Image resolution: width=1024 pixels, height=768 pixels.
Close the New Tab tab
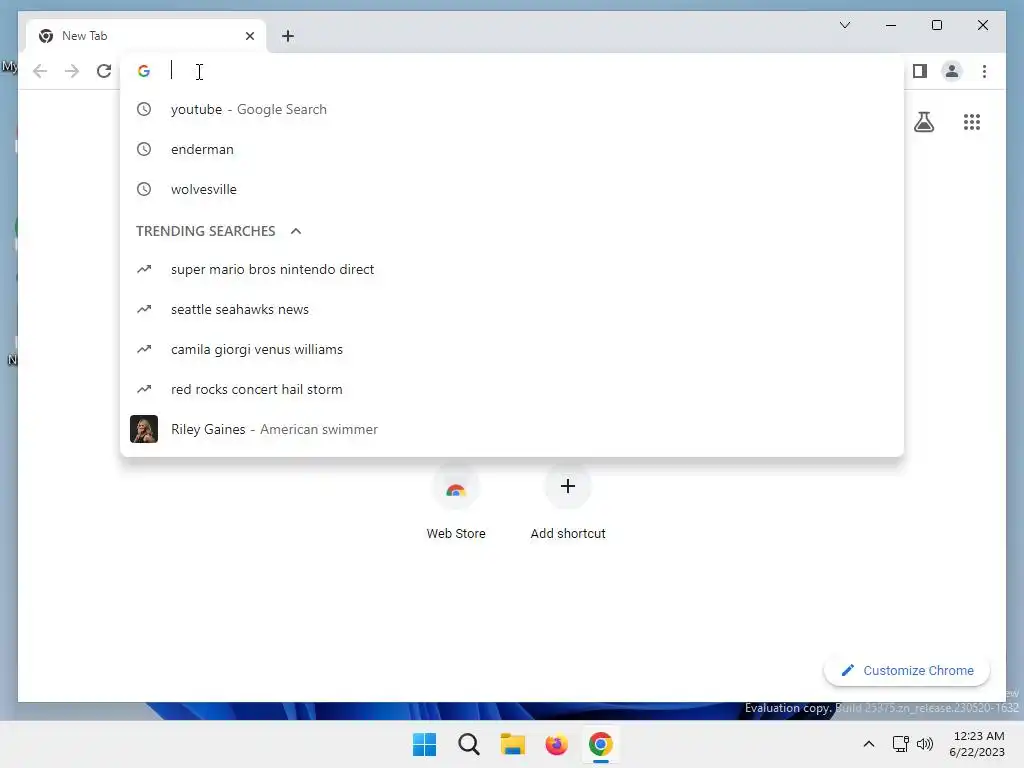(x=249, y=36)
